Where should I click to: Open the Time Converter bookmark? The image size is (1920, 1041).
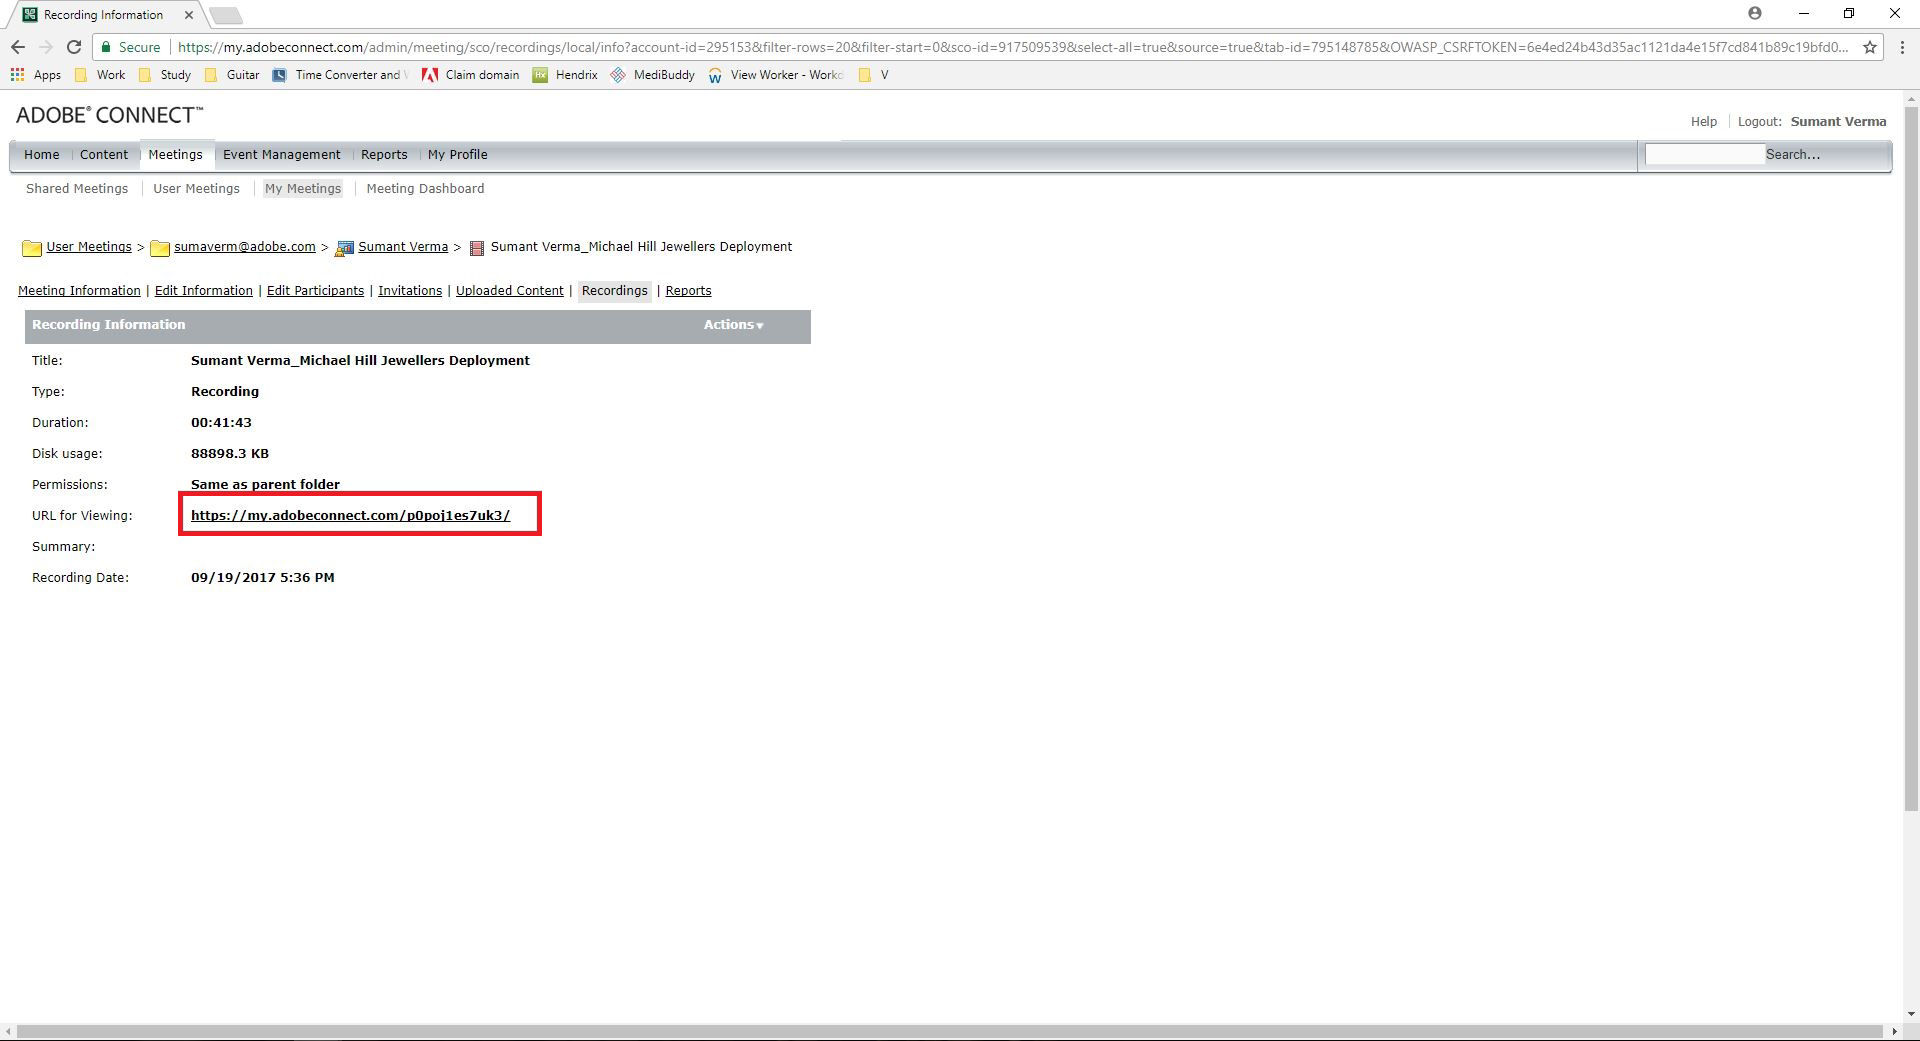pyautogui.click(x=340, y=75)
